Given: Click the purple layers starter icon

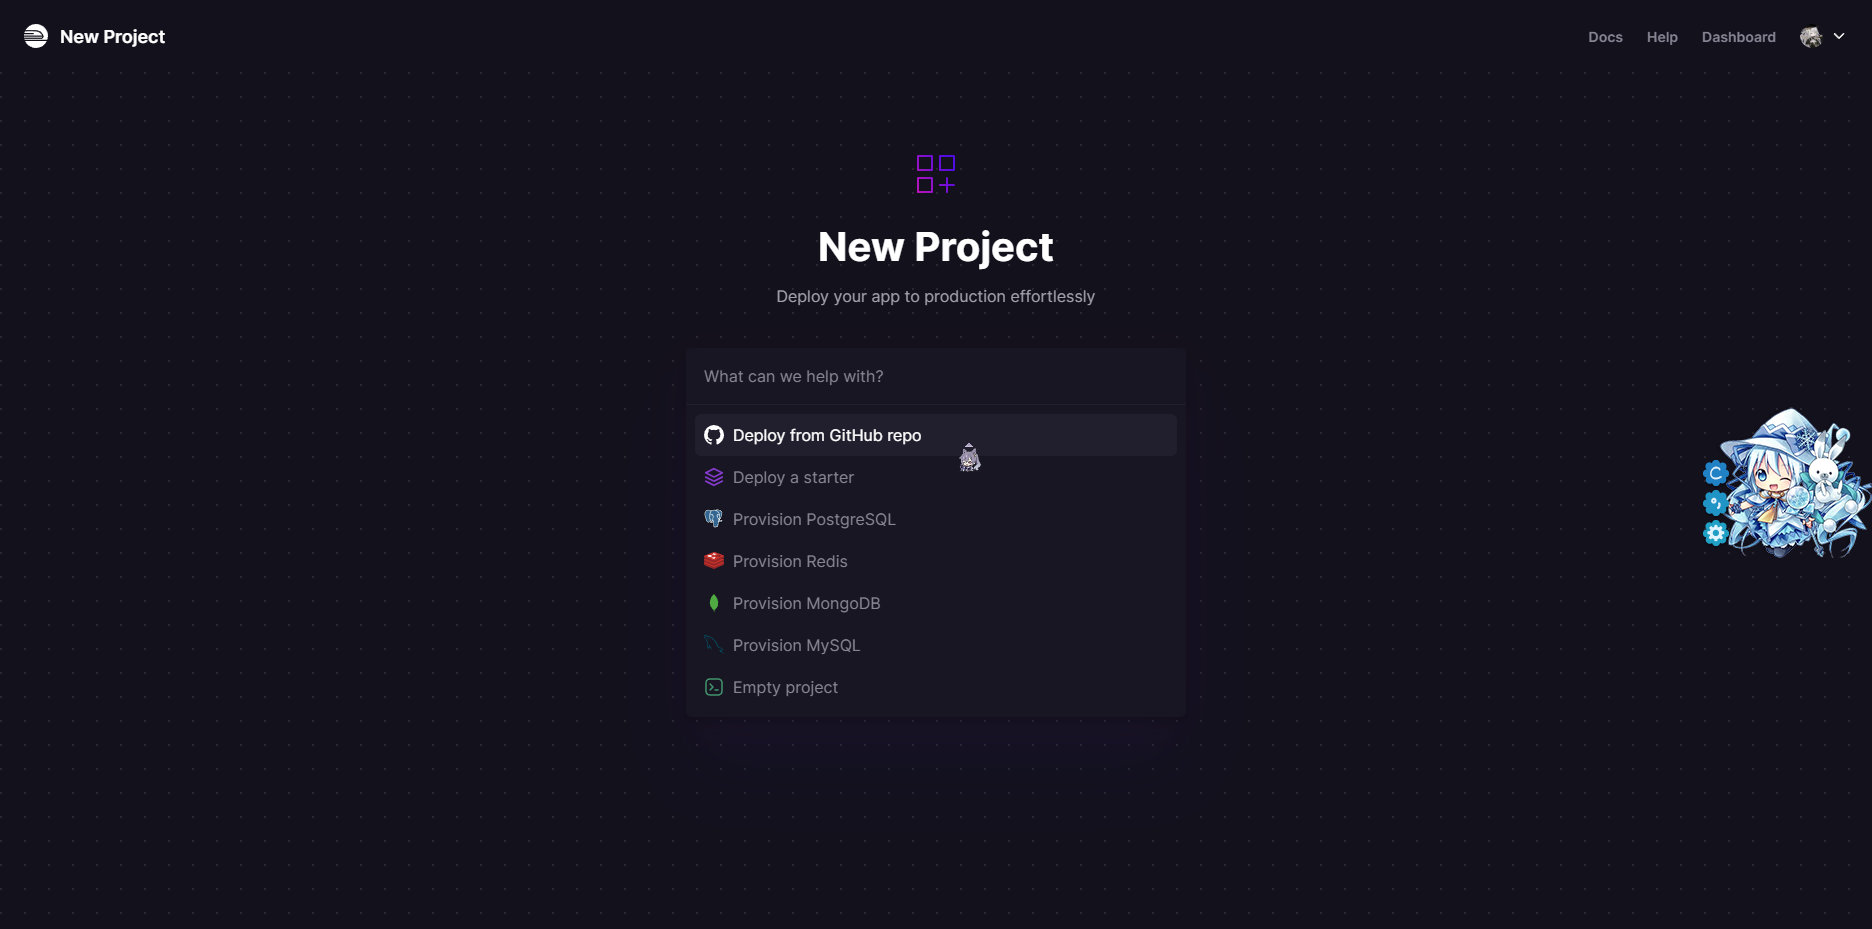Looking at the screenshot, I should coord(714,477).
